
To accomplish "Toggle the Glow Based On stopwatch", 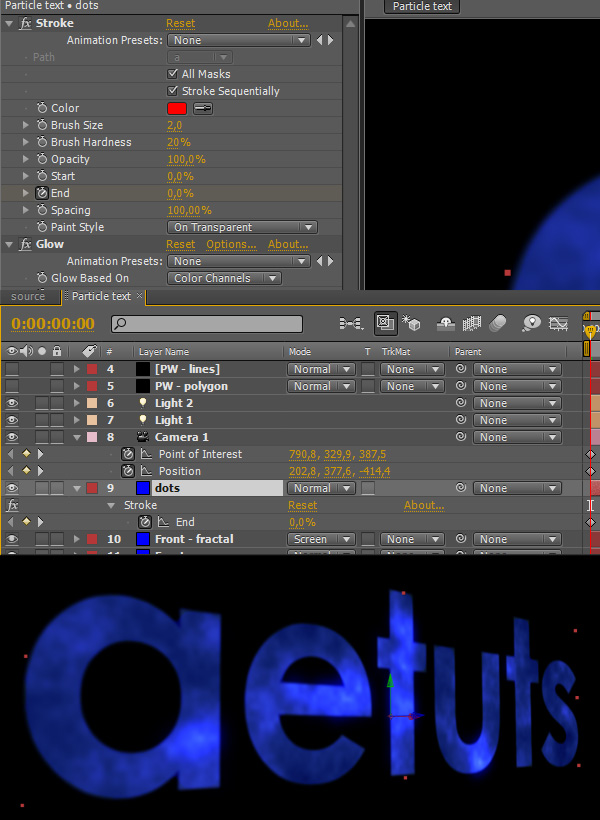I will click(x=42, y=278).
